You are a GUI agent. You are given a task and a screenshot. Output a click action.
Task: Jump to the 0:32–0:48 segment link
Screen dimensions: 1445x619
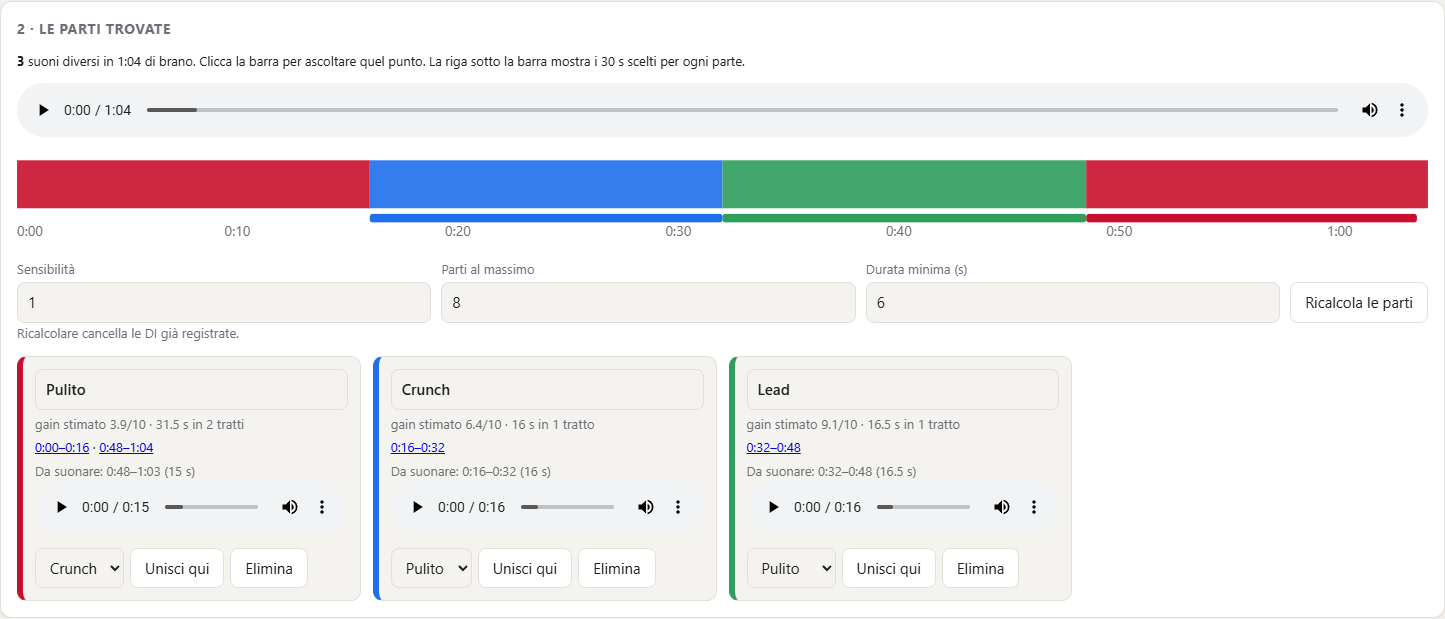[x=774, y=448]
